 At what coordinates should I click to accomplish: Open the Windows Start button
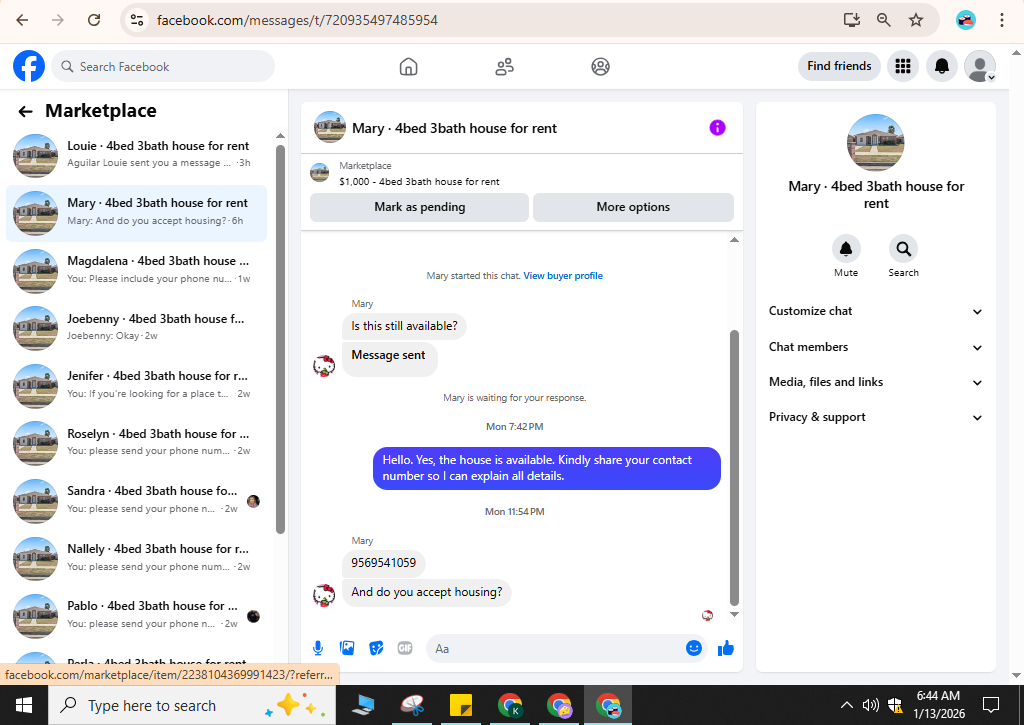tap(24, 705)
